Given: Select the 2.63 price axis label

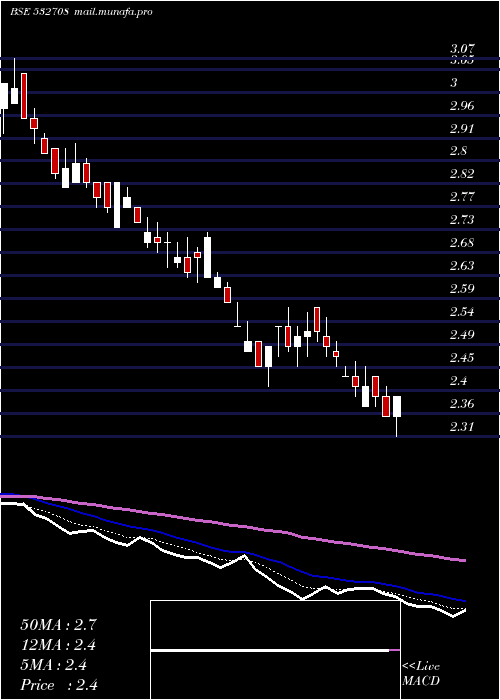Looking at the screenshot, I should (462, 266).
